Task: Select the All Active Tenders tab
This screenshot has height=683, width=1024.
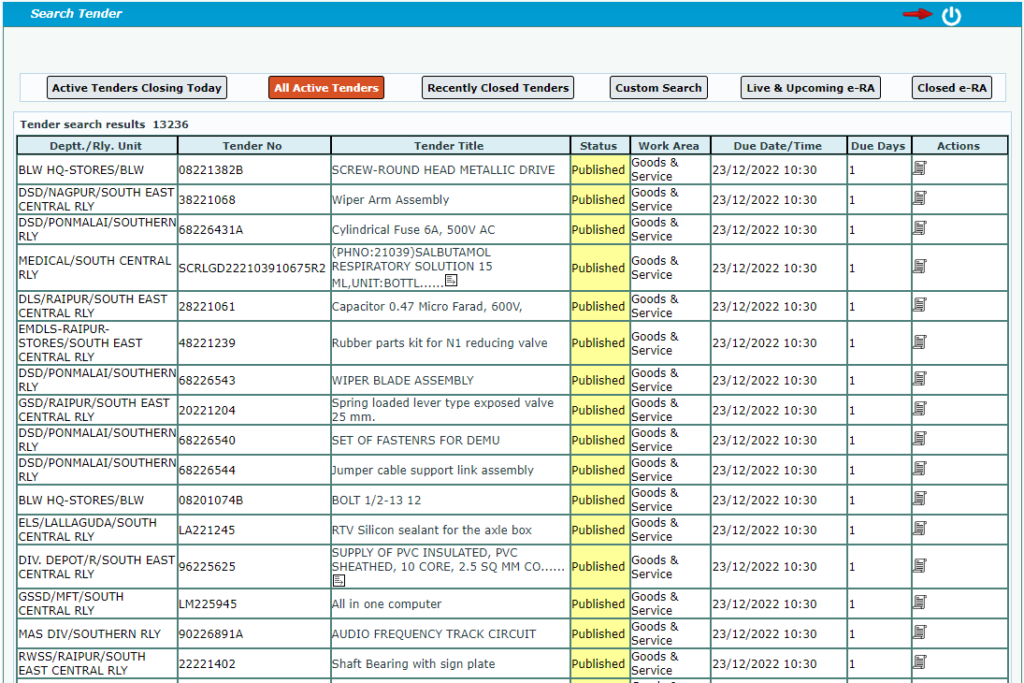Action: coord(326,88)
